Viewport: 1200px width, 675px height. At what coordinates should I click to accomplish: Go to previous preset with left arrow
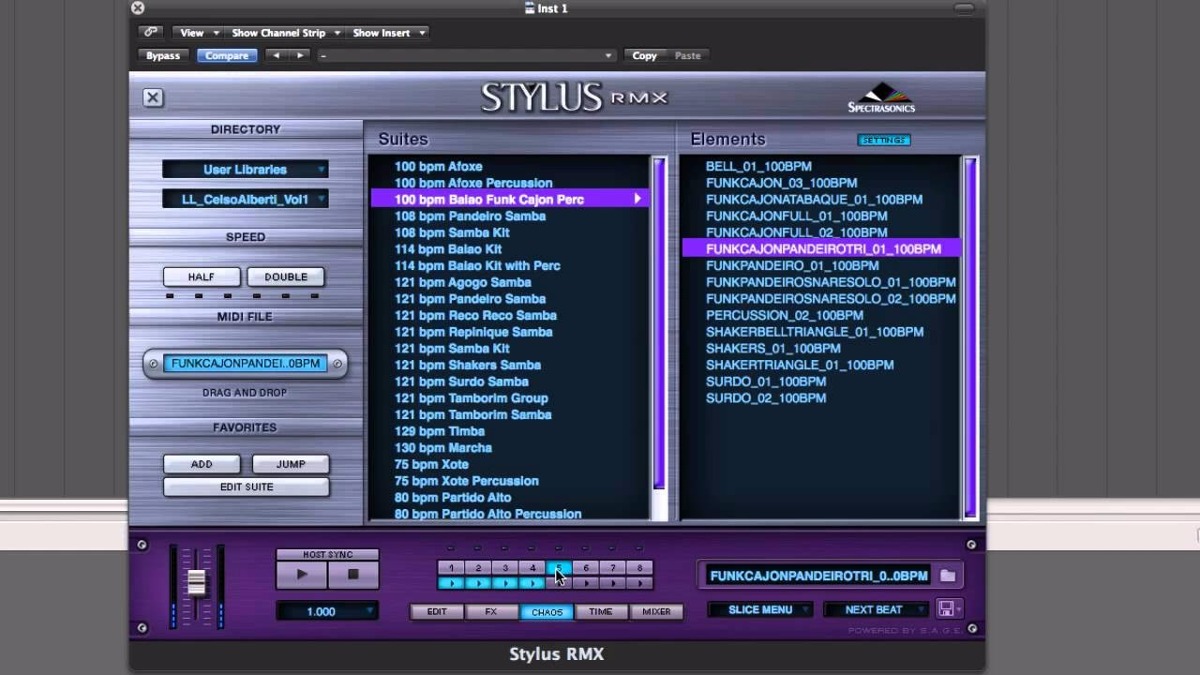point(276,56)
